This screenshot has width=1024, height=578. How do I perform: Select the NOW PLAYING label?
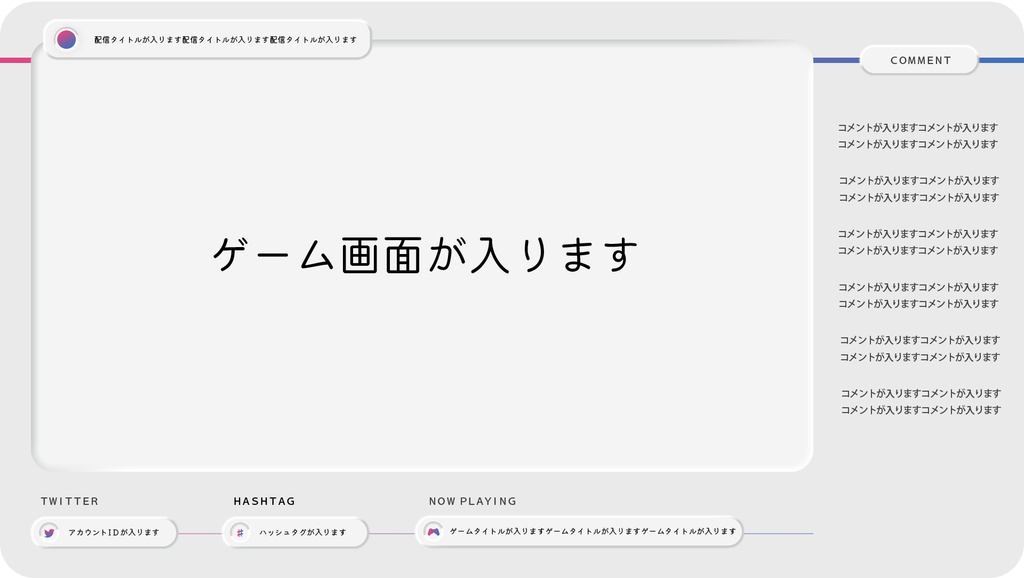click(471, 501)
